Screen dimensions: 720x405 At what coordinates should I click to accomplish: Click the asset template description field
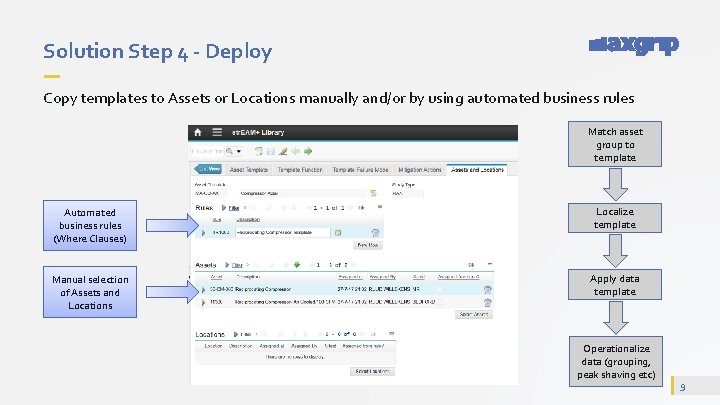click(302, 193)
